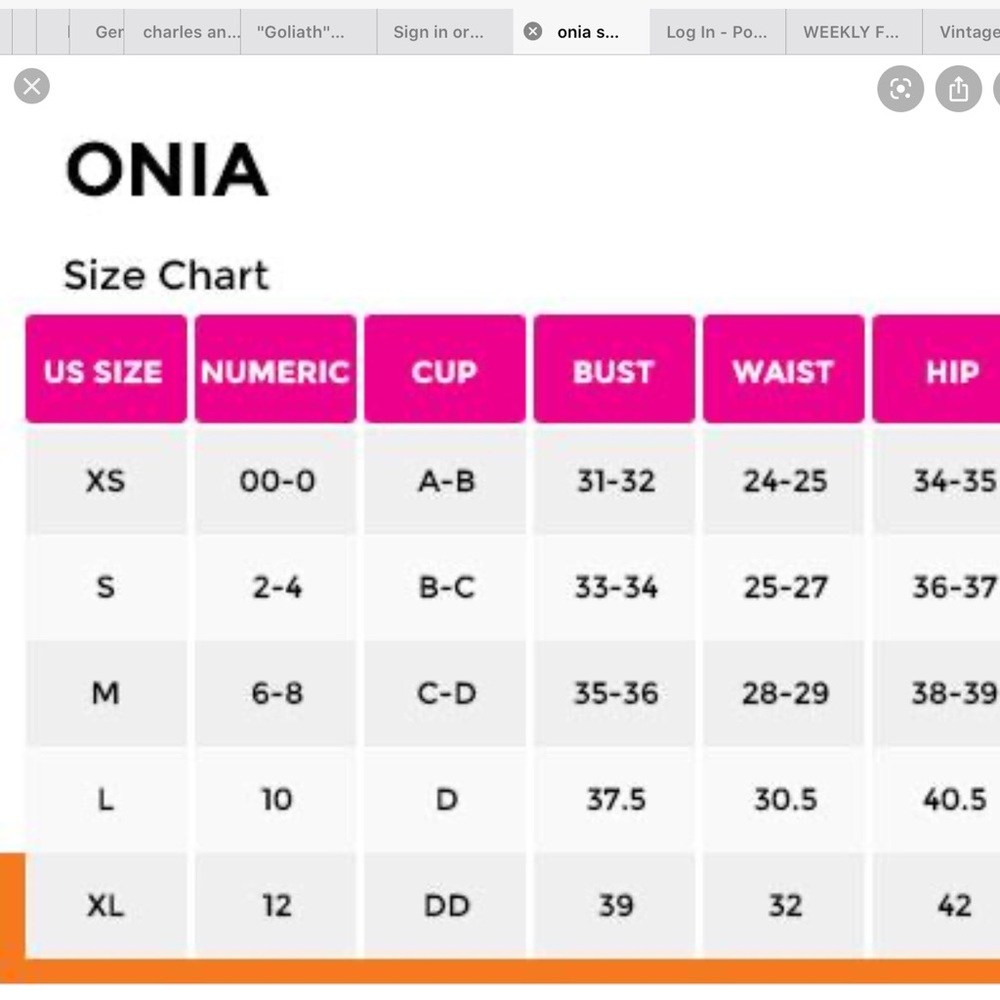Switch to the charles an... tab
This screenshot has width=1000, height=1000.
(183, 32)
